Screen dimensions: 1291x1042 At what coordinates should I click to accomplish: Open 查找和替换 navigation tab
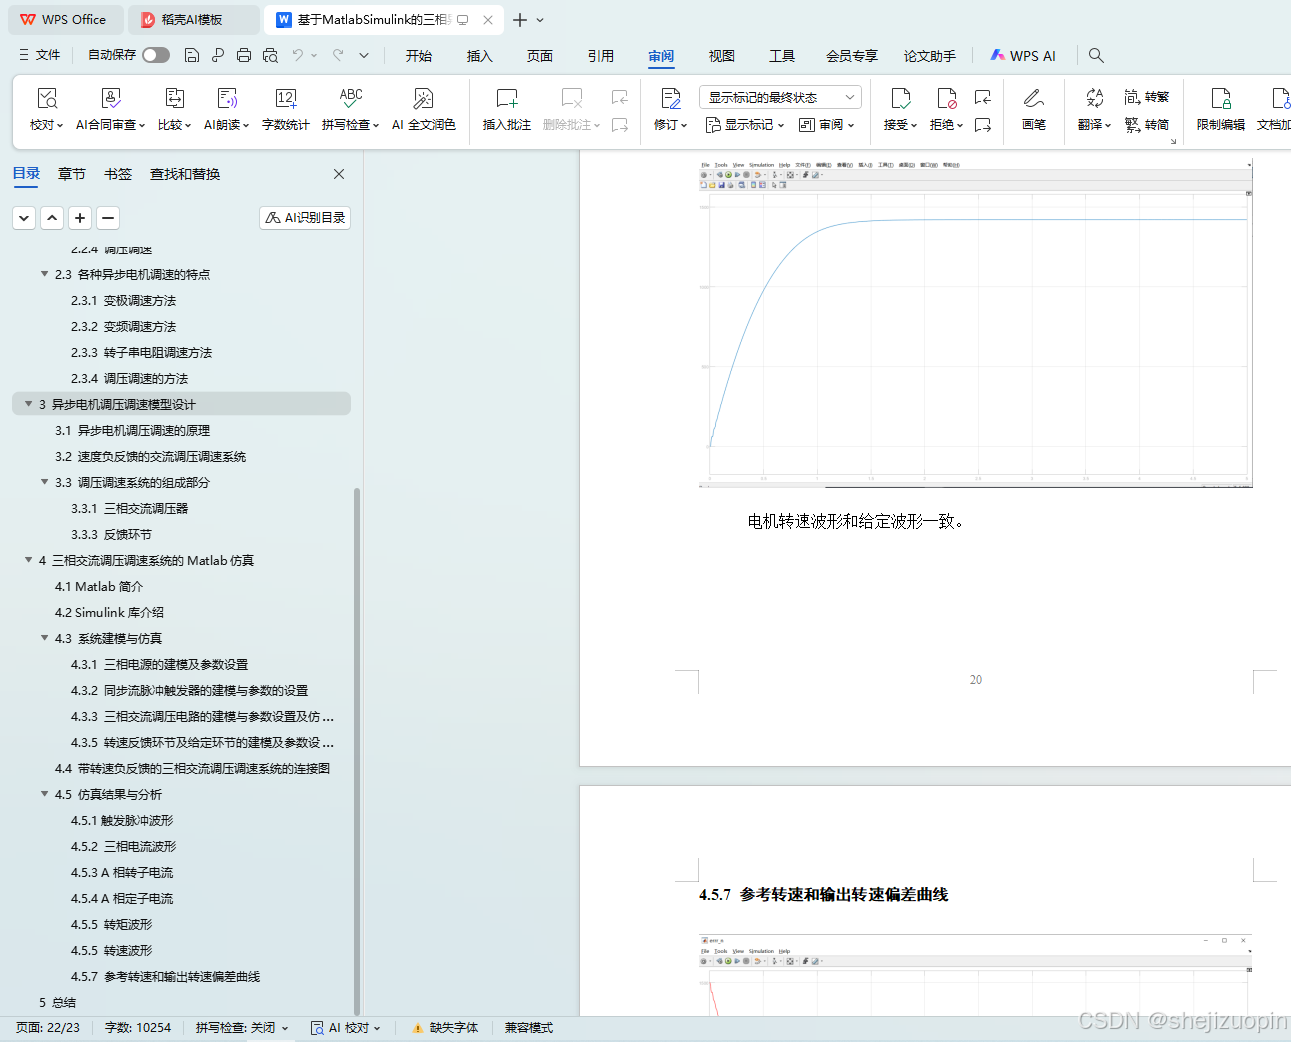[x=185, y=174]
